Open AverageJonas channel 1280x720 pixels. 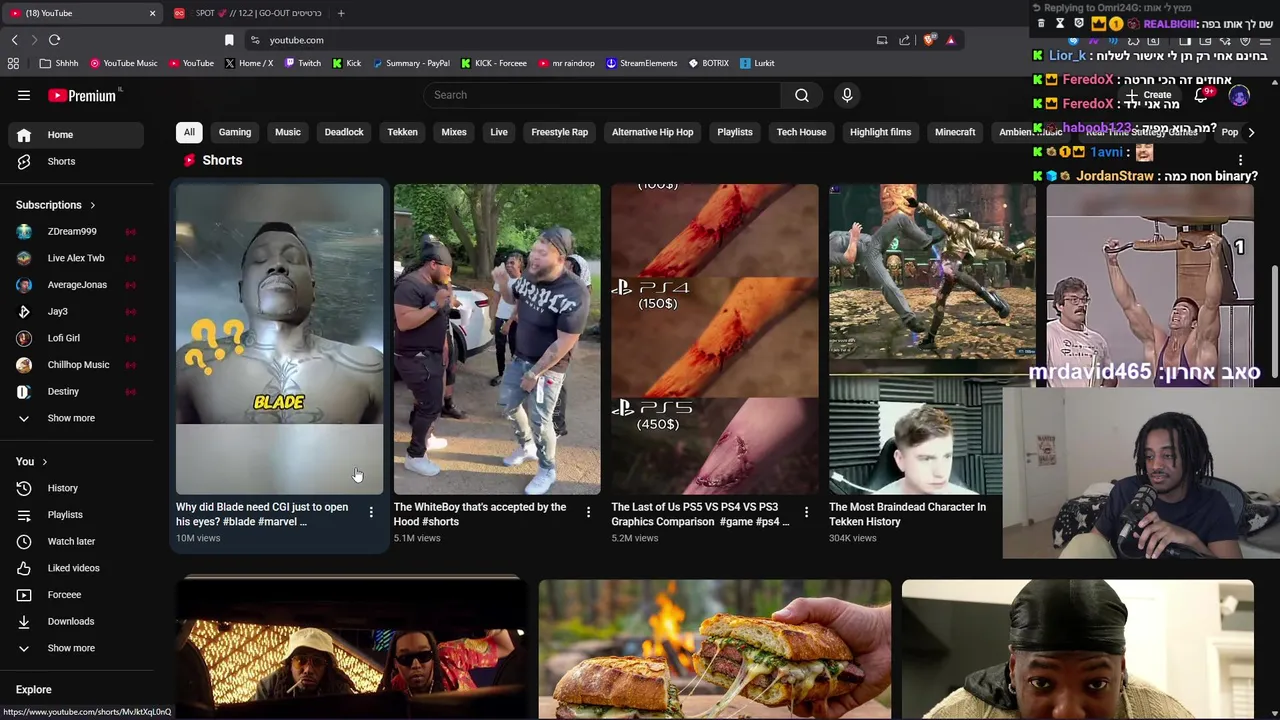(x=77, y=285)
